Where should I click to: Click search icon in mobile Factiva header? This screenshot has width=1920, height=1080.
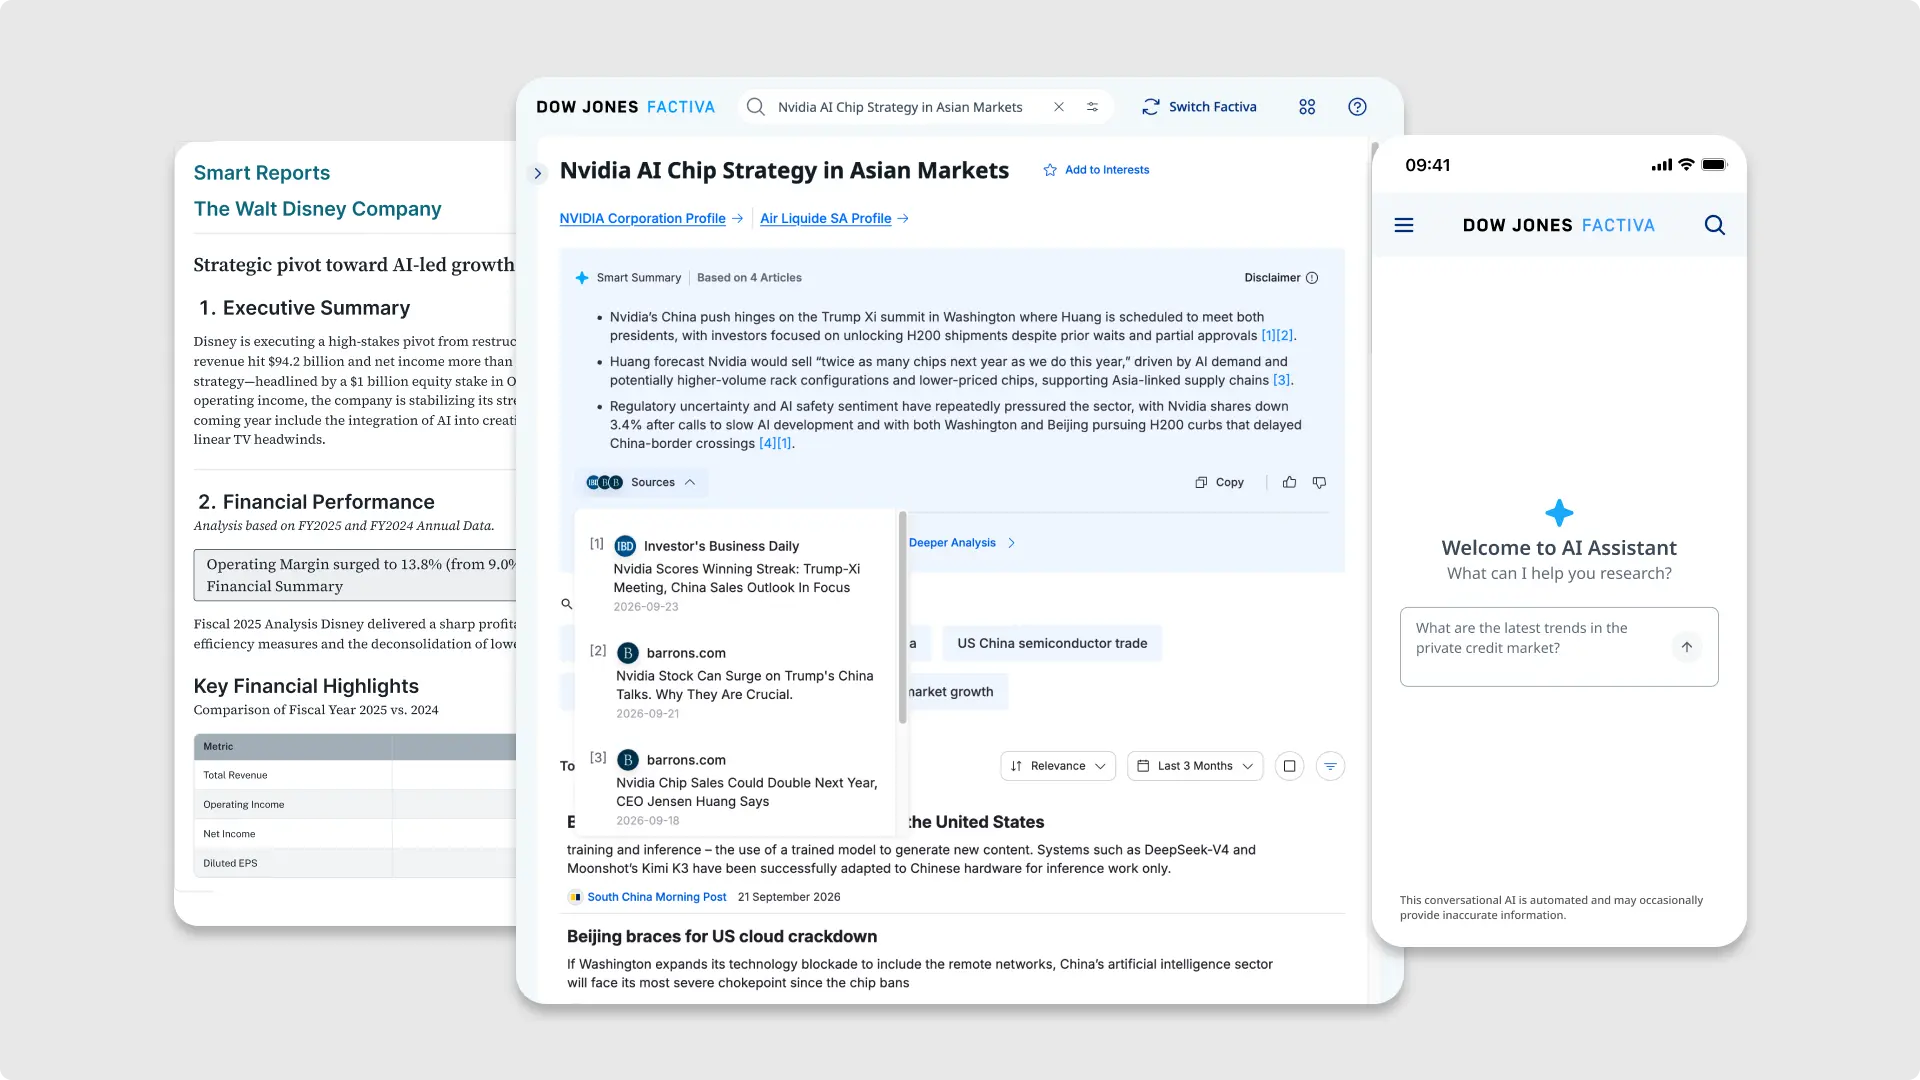tap(1715, 225)
